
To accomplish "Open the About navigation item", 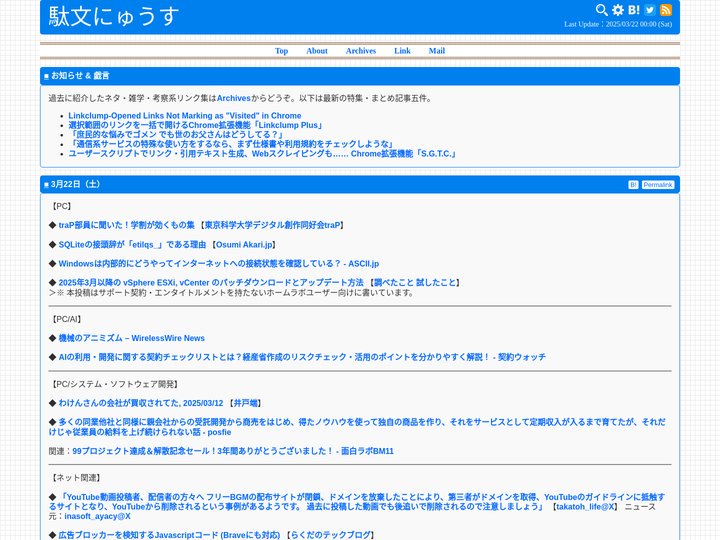I will click(x=317, y=51).
